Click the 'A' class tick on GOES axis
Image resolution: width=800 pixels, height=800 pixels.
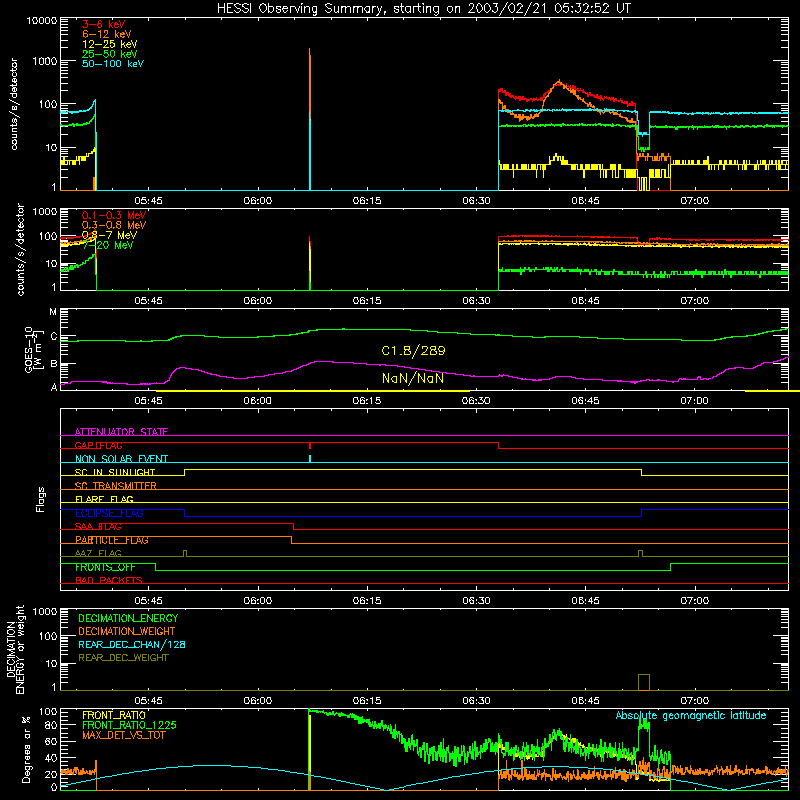54,387
